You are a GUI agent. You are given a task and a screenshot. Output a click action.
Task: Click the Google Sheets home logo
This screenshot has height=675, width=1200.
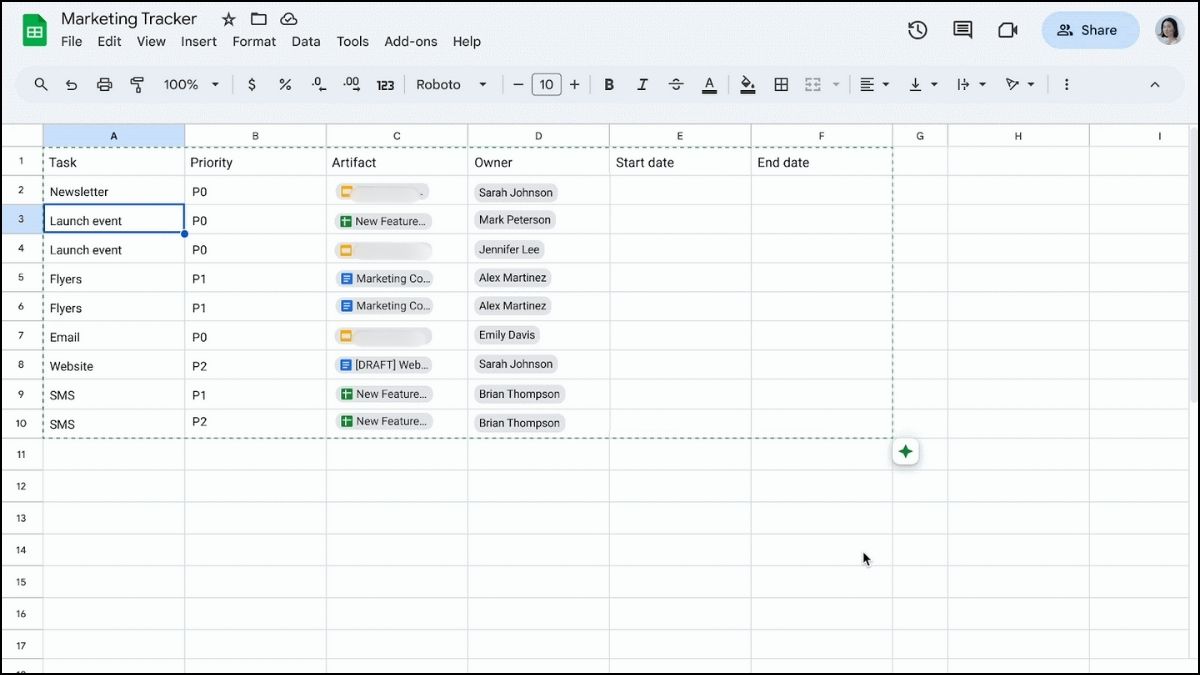coord(35,30)
